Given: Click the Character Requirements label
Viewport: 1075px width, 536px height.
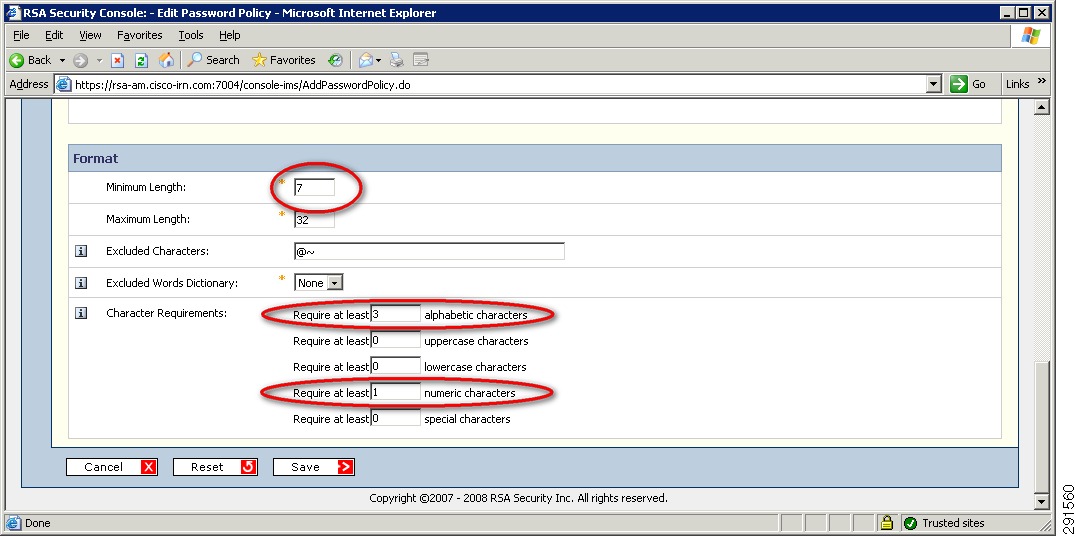Looking at the screenshot, I should coord(167,313).
